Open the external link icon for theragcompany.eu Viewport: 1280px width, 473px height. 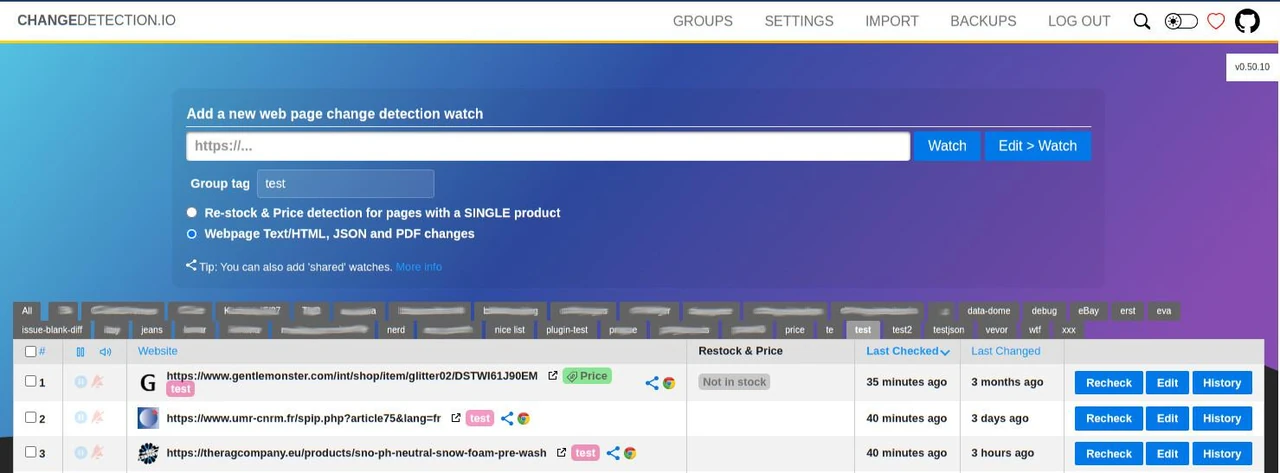click(561, 453)
